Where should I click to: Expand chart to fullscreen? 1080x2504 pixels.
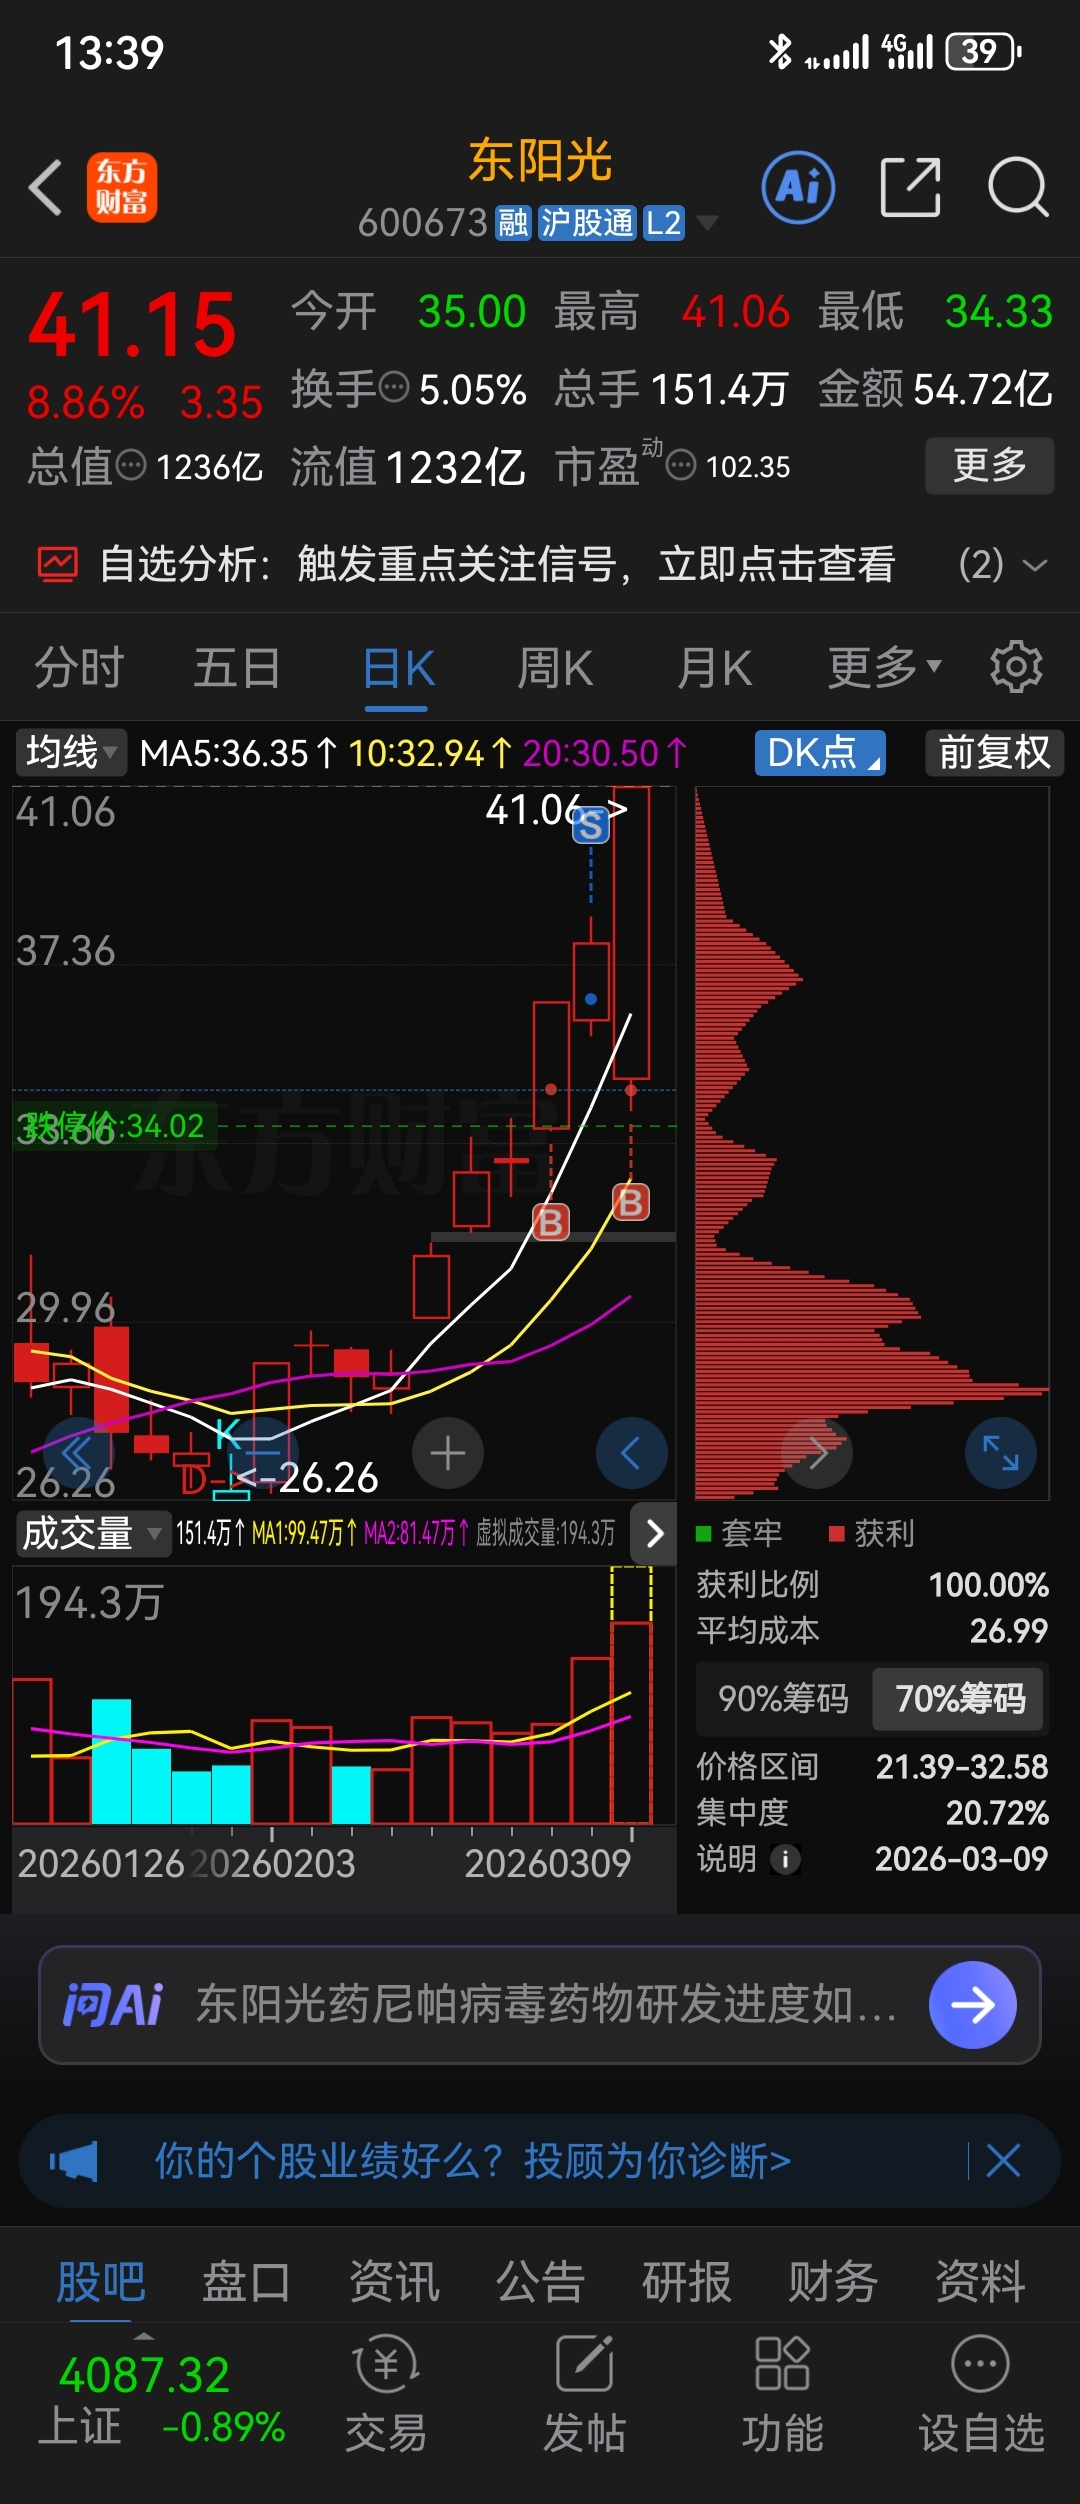pyautogui.click(x=1000, y=1453)
